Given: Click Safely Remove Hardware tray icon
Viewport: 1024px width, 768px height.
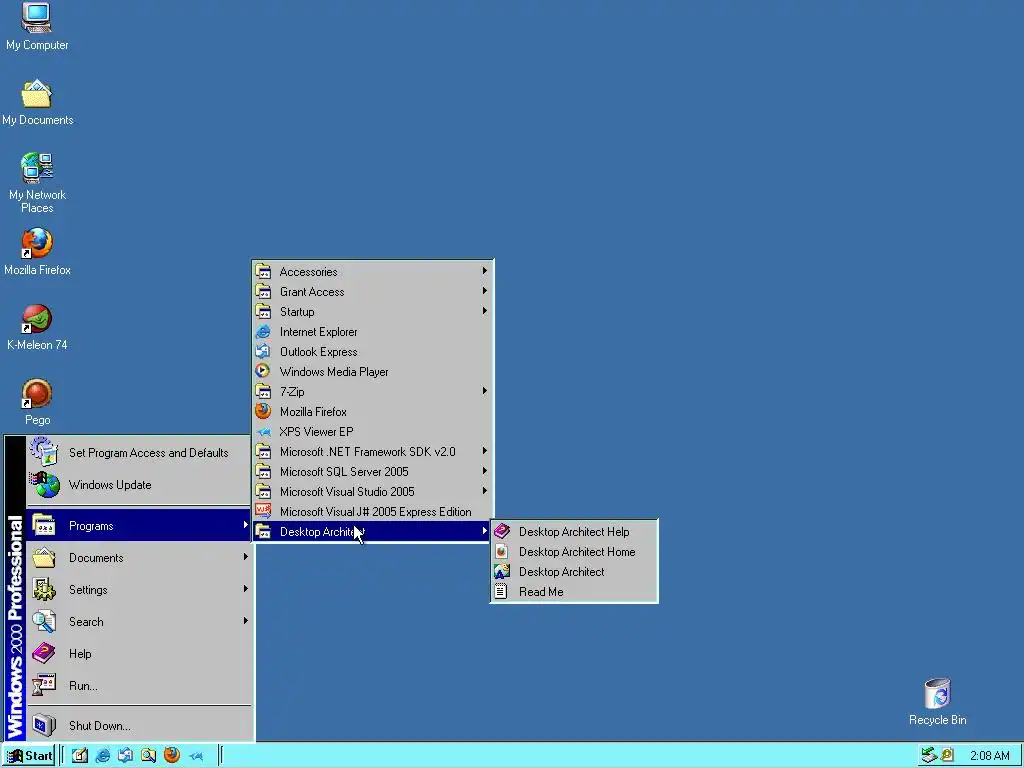Looking at the screenshot, I should (x=929, y=756).
